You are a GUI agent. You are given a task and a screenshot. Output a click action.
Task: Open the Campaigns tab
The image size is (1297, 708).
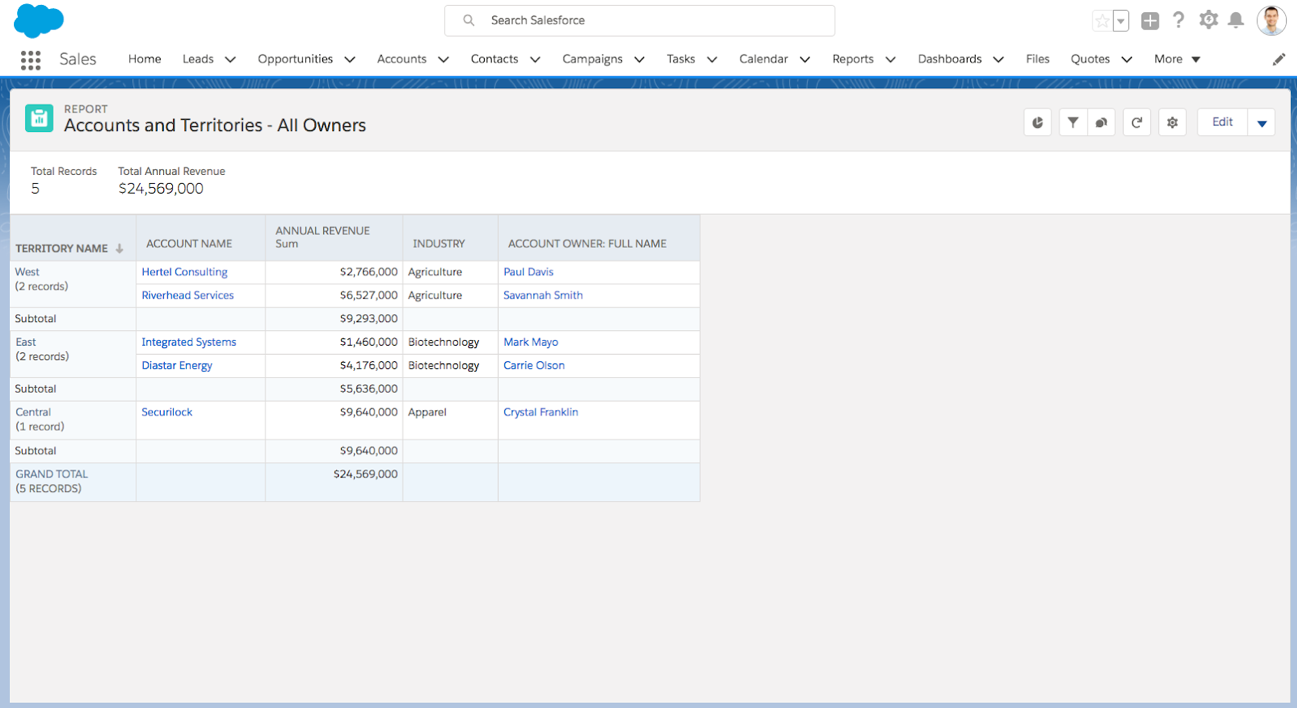pyautogui.click(x=592, y=59)
